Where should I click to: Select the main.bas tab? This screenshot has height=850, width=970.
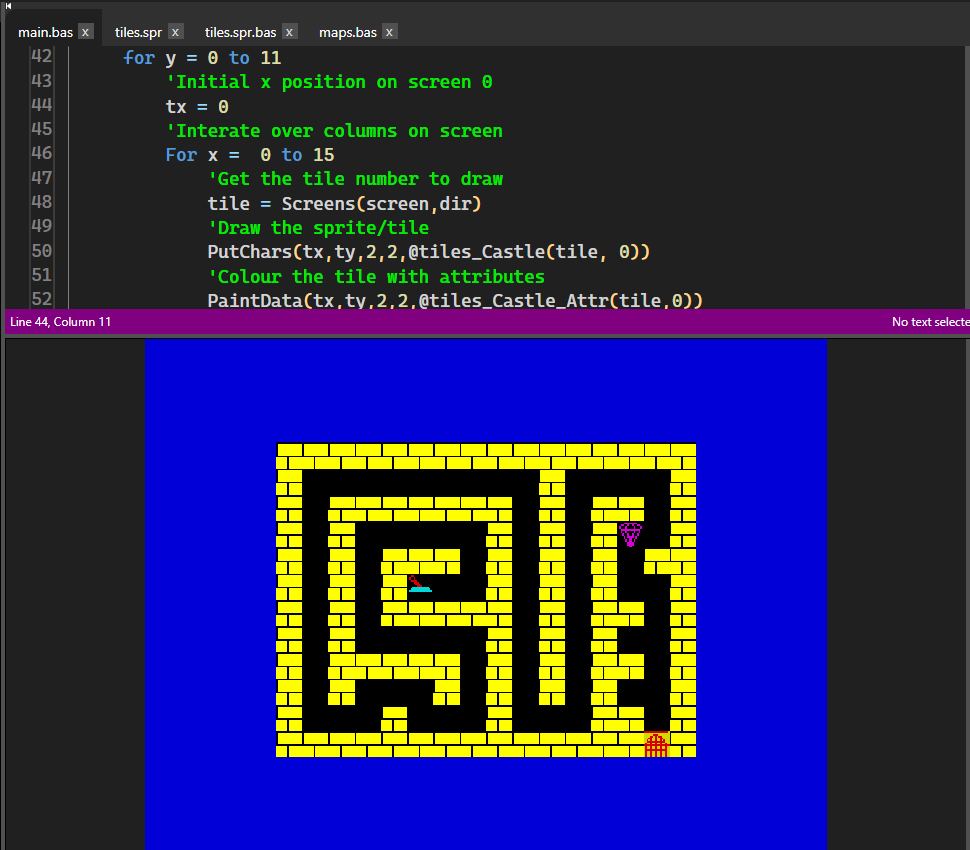(45, 33)
